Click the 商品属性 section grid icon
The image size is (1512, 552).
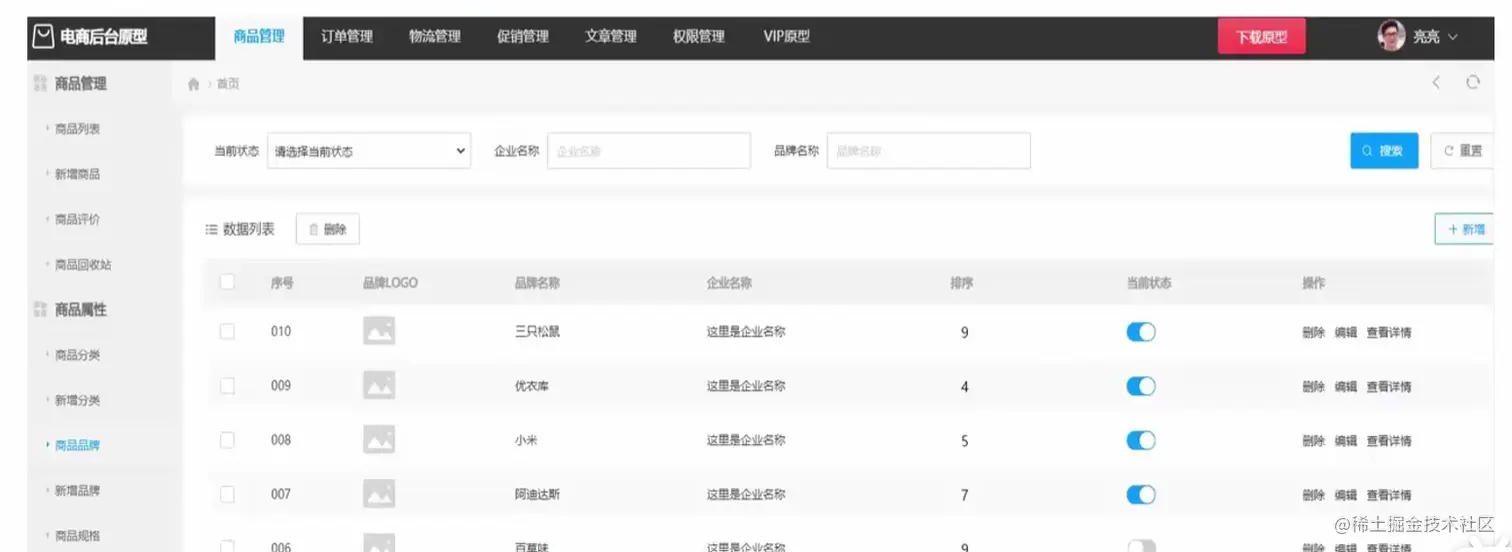pyautogui.click(x=40, y=310)
